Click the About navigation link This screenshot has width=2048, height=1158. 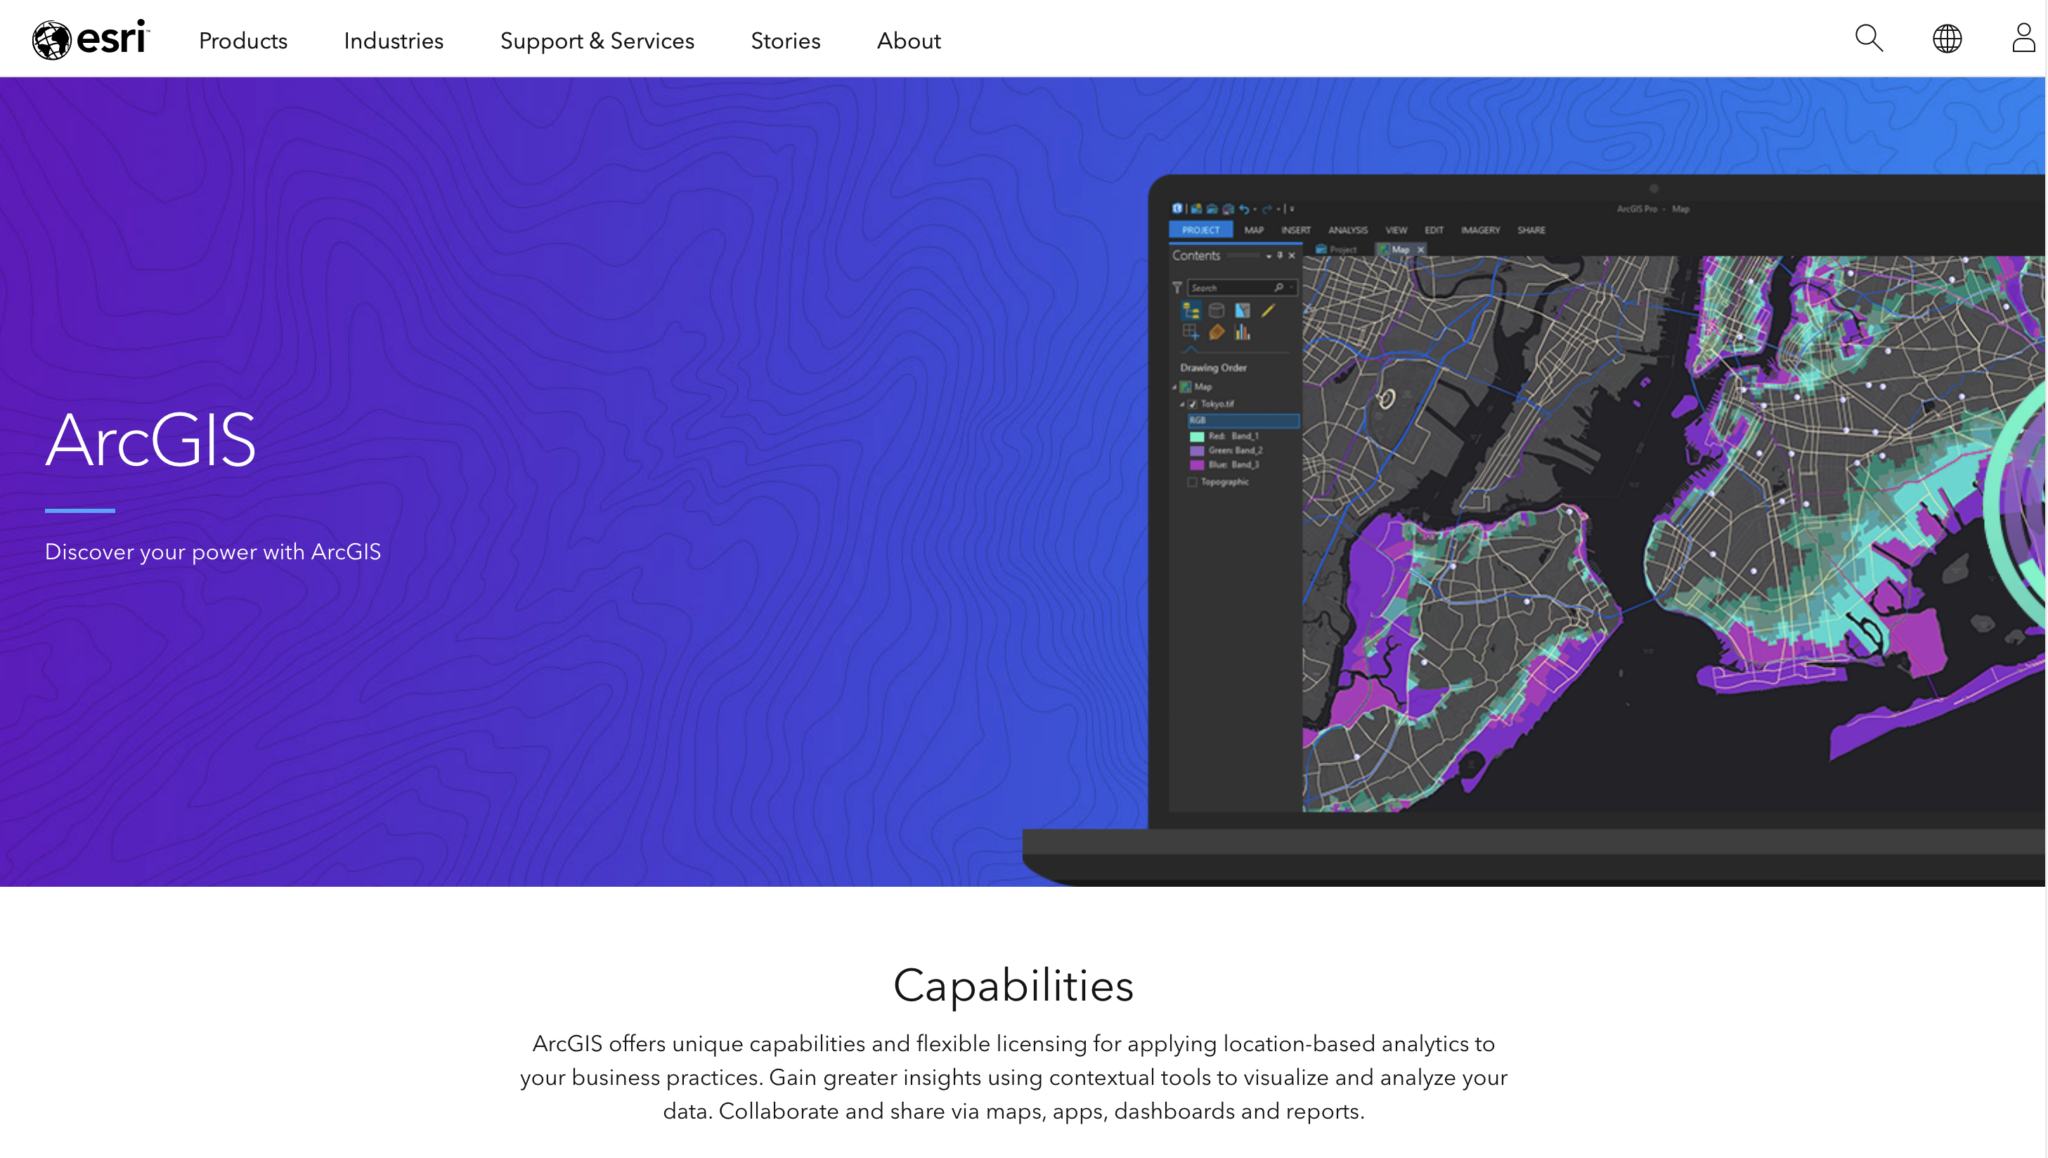click(908, 41)
